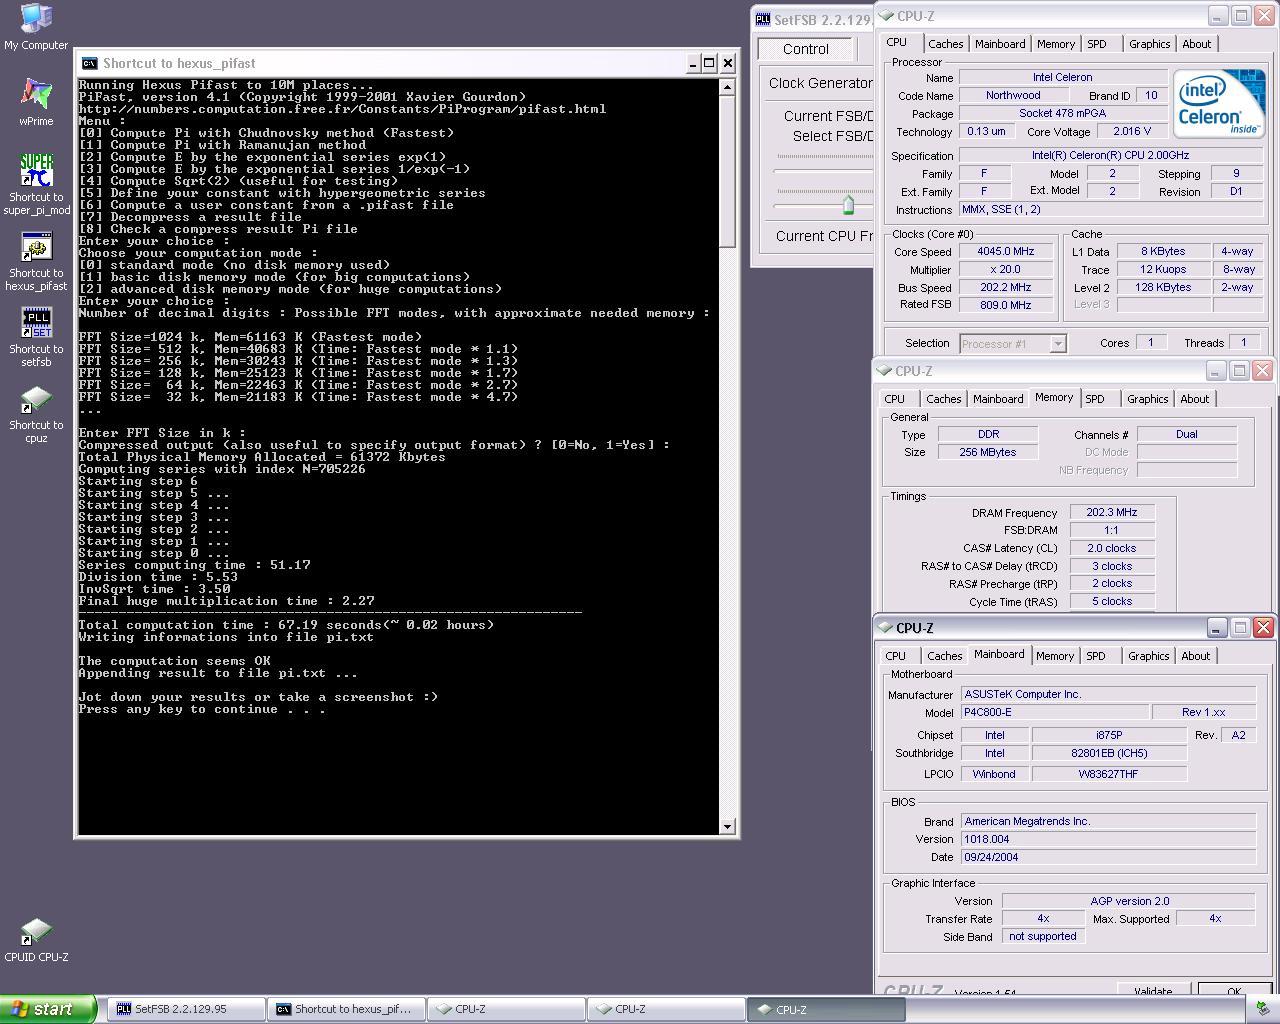Click the Level 2 cache value 128 KBytes
1280x1024 pixels.
1166,288
